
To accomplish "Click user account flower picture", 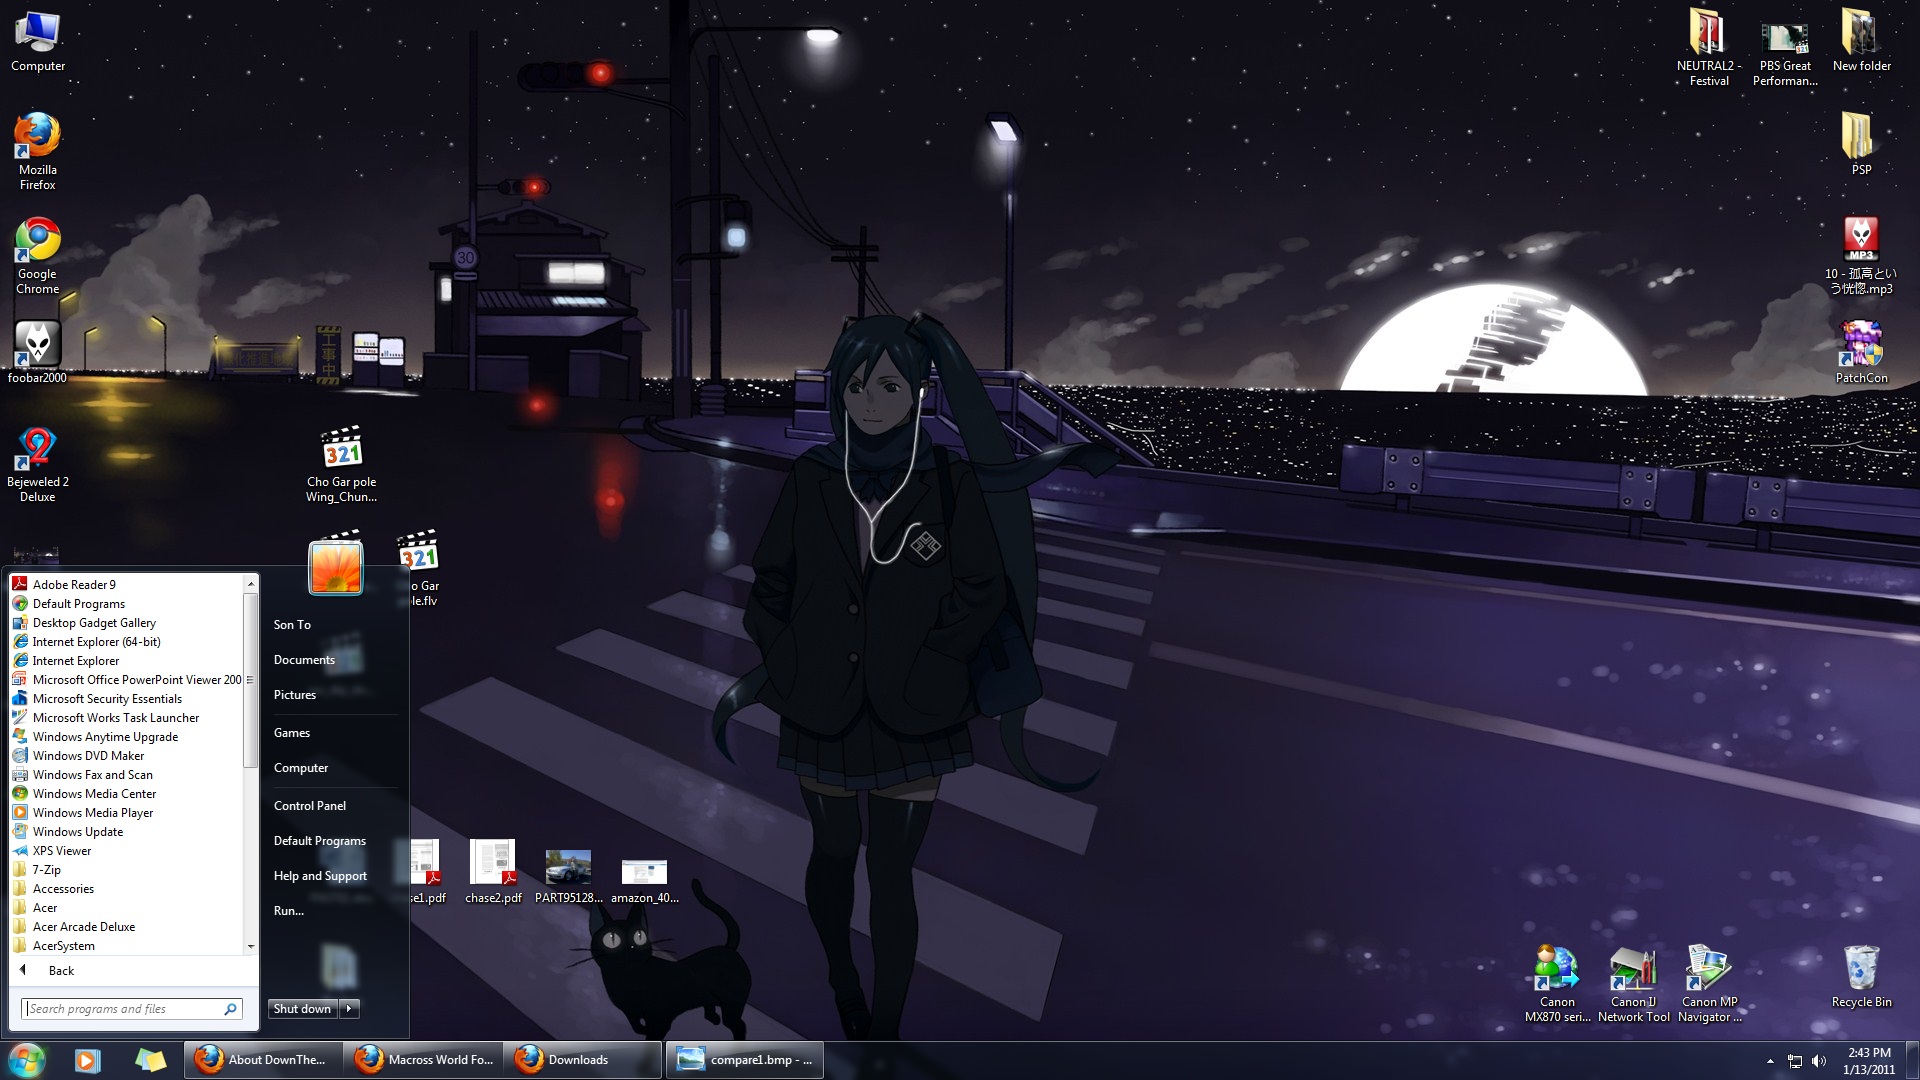I will 336,567.
